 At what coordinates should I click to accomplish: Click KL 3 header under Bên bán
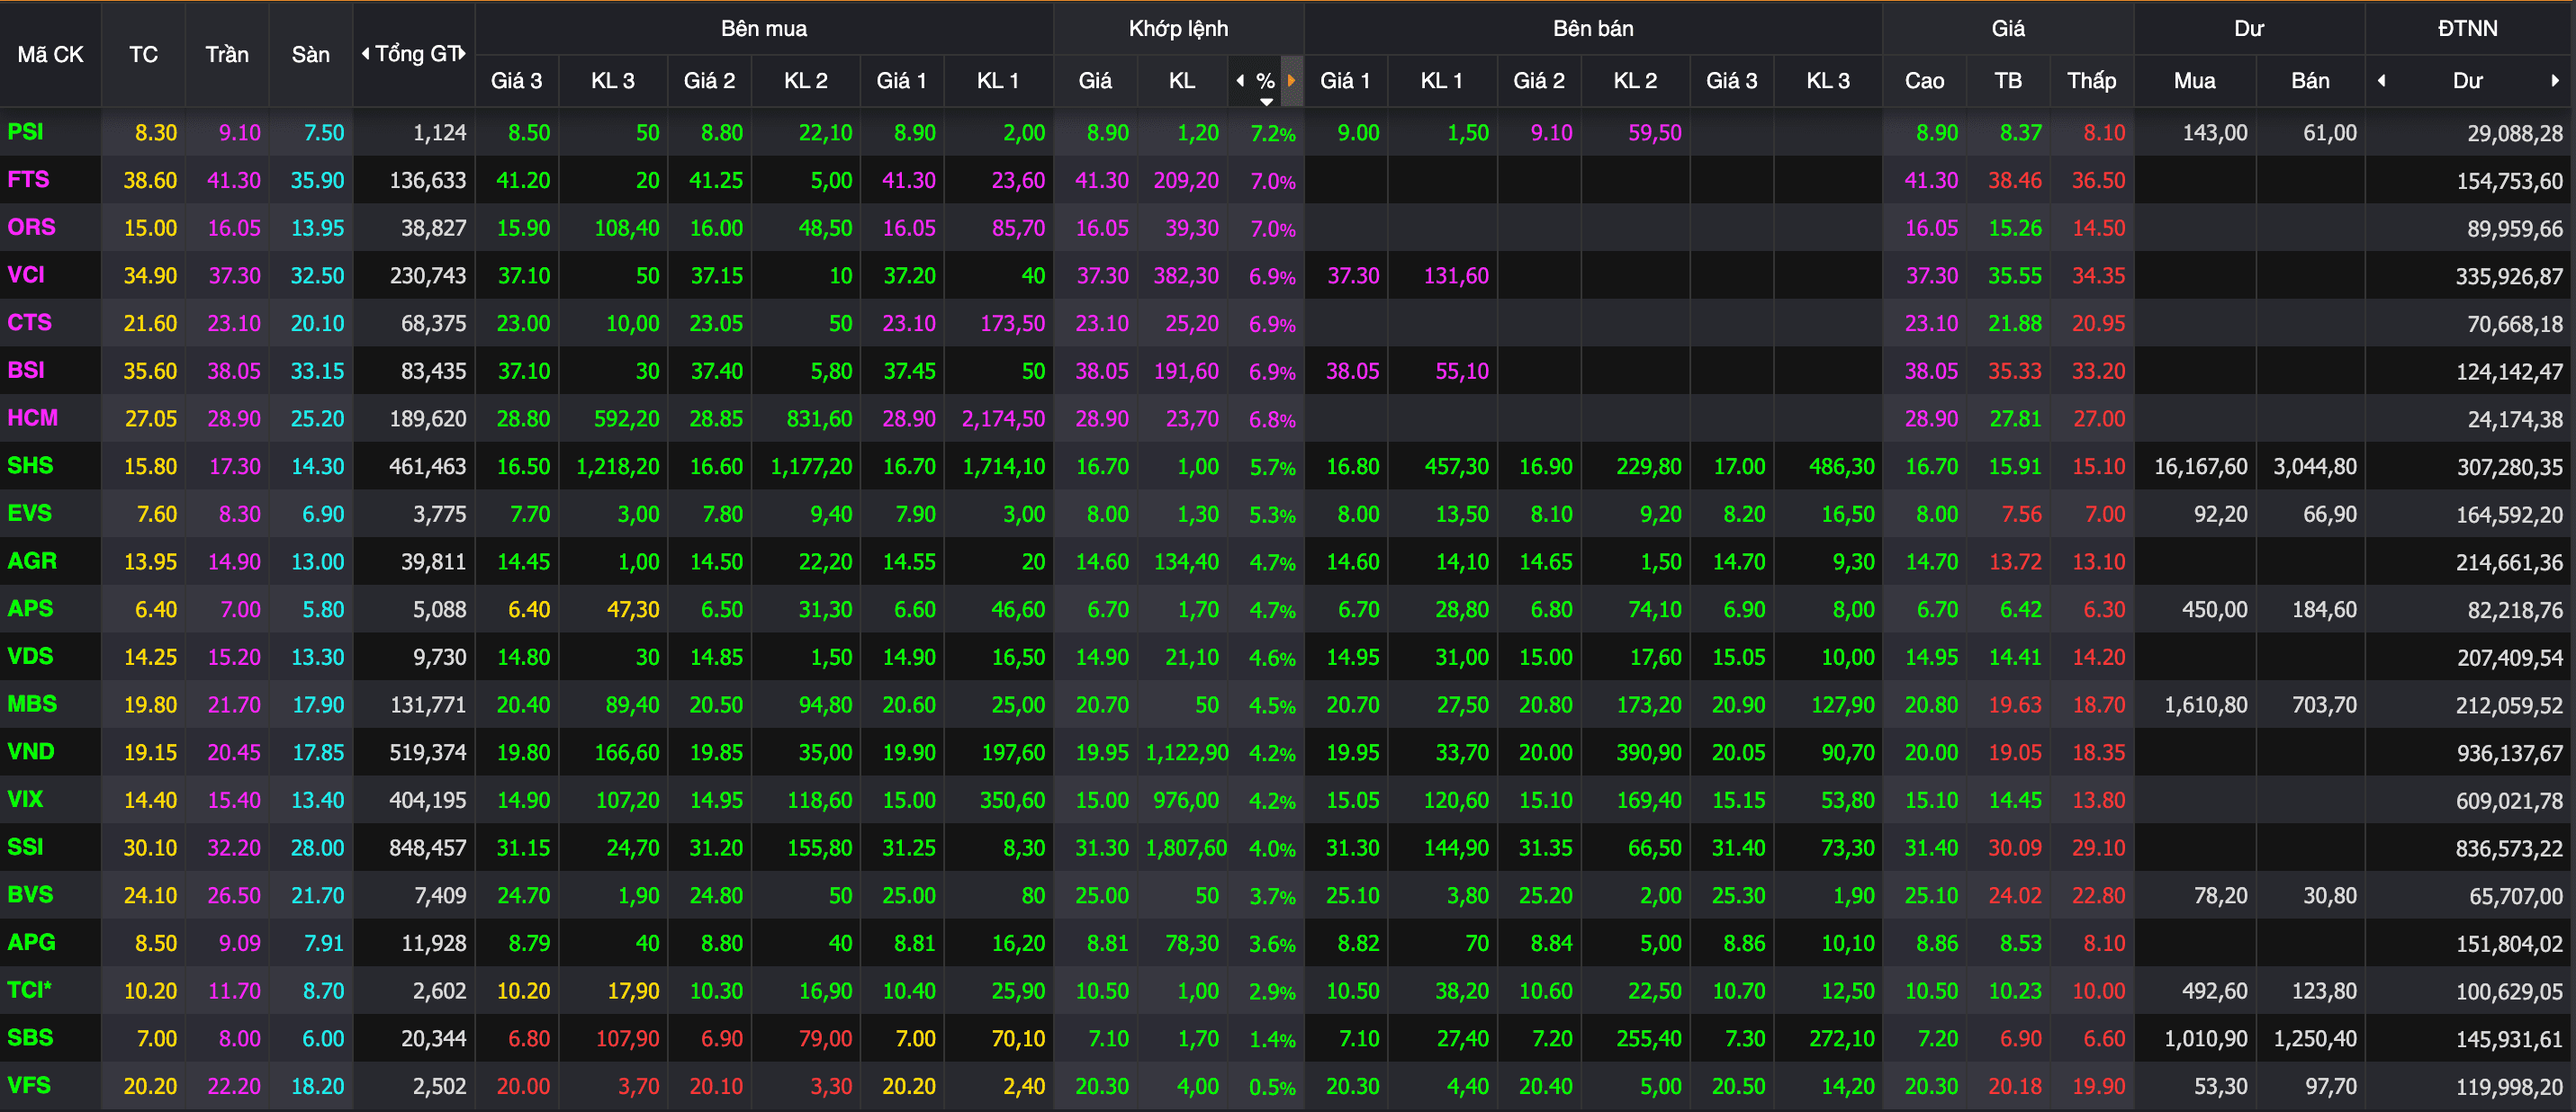tap(1828, 80)
